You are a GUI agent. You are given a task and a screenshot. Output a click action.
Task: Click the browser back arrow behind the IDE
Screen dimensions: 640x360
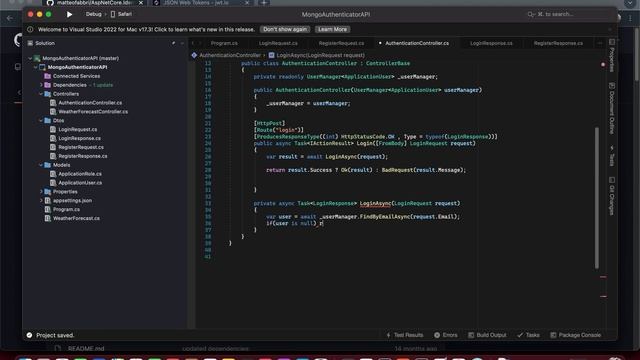[x=10, y=18]
